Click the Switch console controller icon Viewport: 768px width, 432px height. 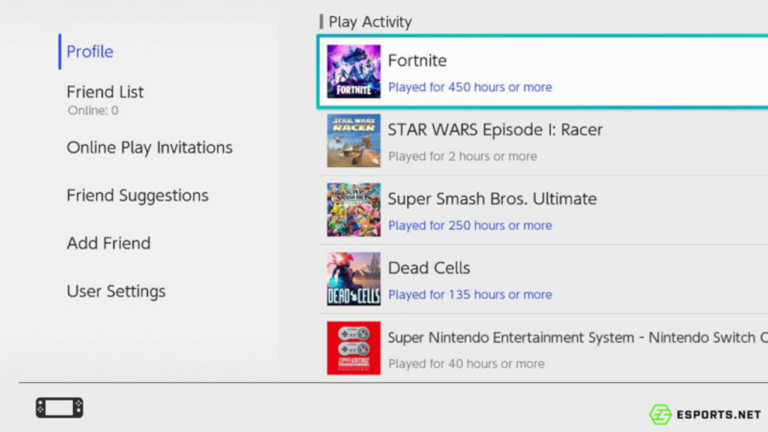pos(59,408)
